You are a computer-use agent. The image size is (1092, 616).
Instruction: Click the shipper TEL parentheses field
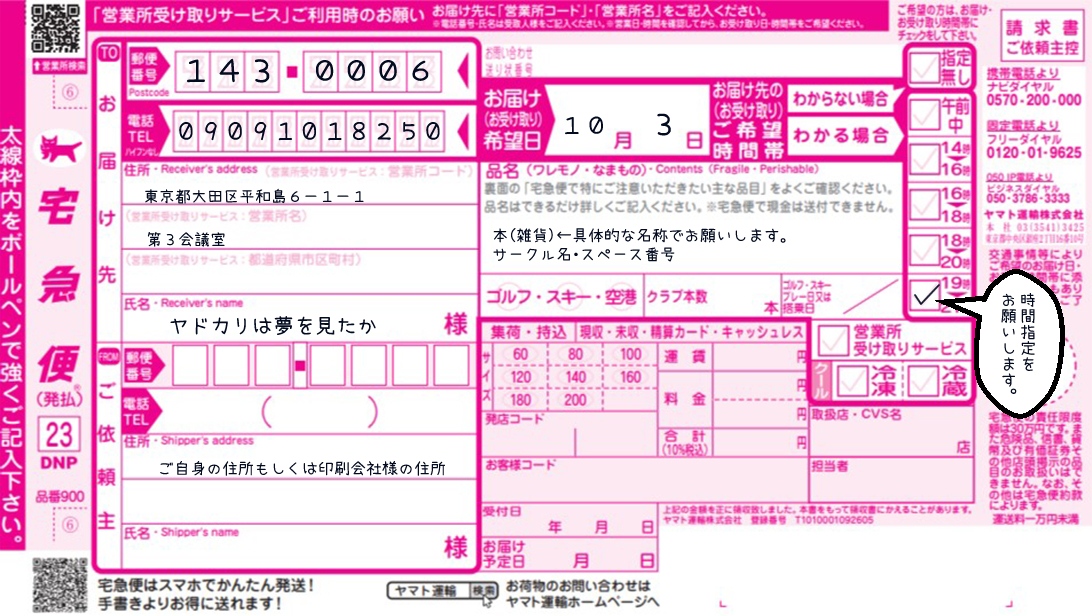click(x=320, y=412)
